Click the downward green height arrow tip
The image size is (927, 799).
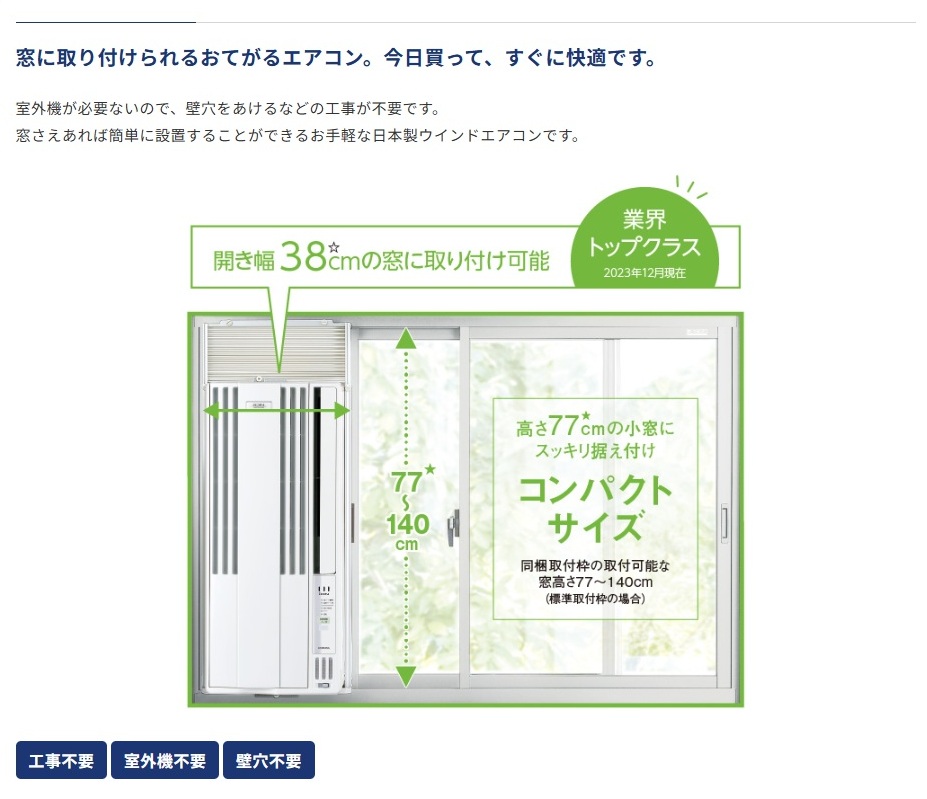[406, 677]
